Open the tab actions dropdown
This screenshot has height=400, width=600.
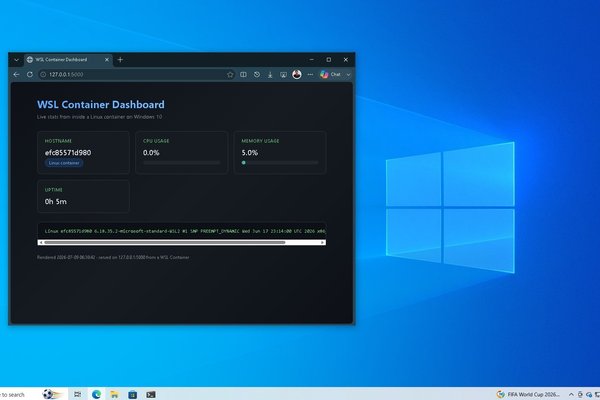click(16, 60)
